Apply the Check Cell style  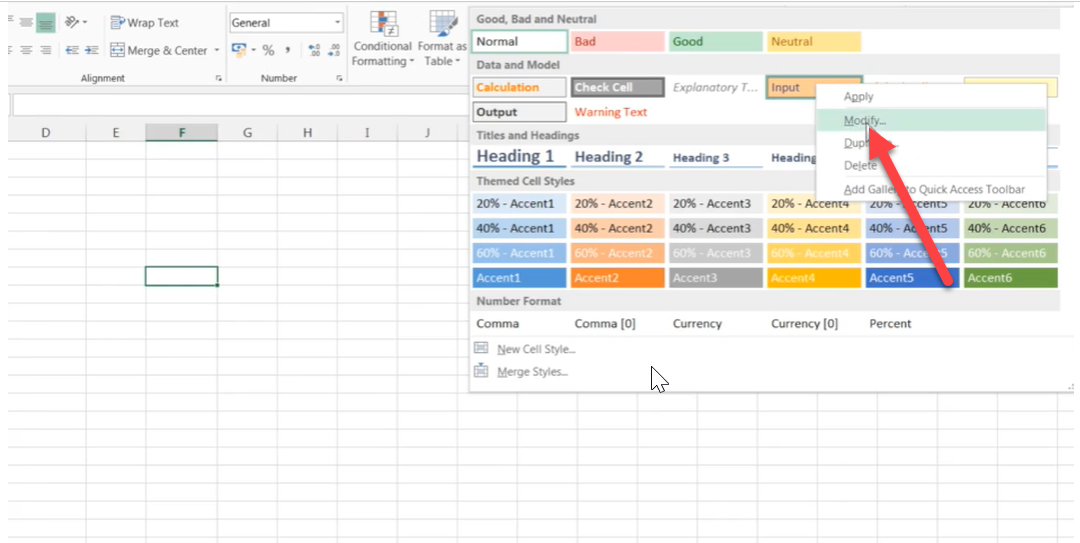[618, 88]
